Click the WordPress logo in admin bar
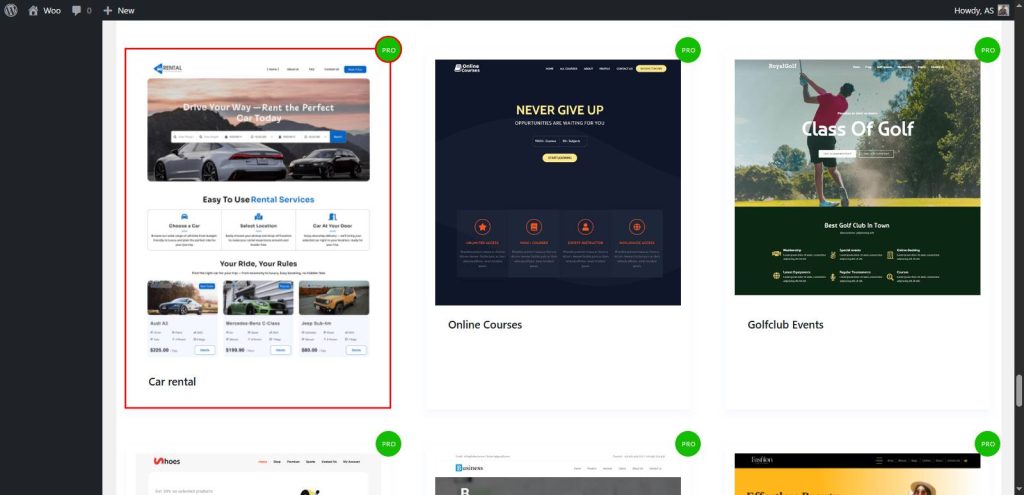This screenshot has width=1024, height=495. point(10,10)
